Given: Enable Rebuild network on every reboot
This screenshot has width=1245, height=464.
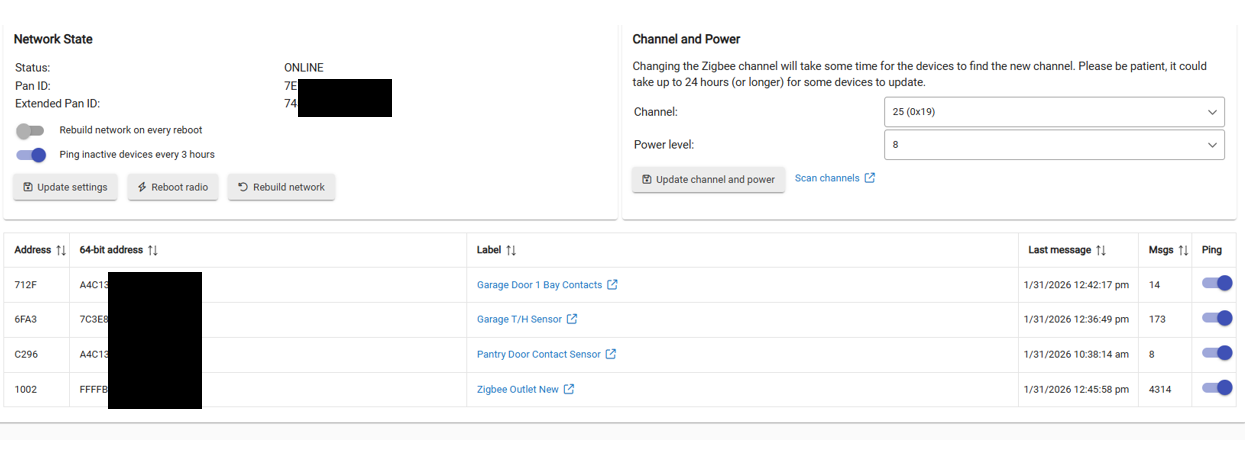Looking at the screenshot, I should (x=31, y=131).
